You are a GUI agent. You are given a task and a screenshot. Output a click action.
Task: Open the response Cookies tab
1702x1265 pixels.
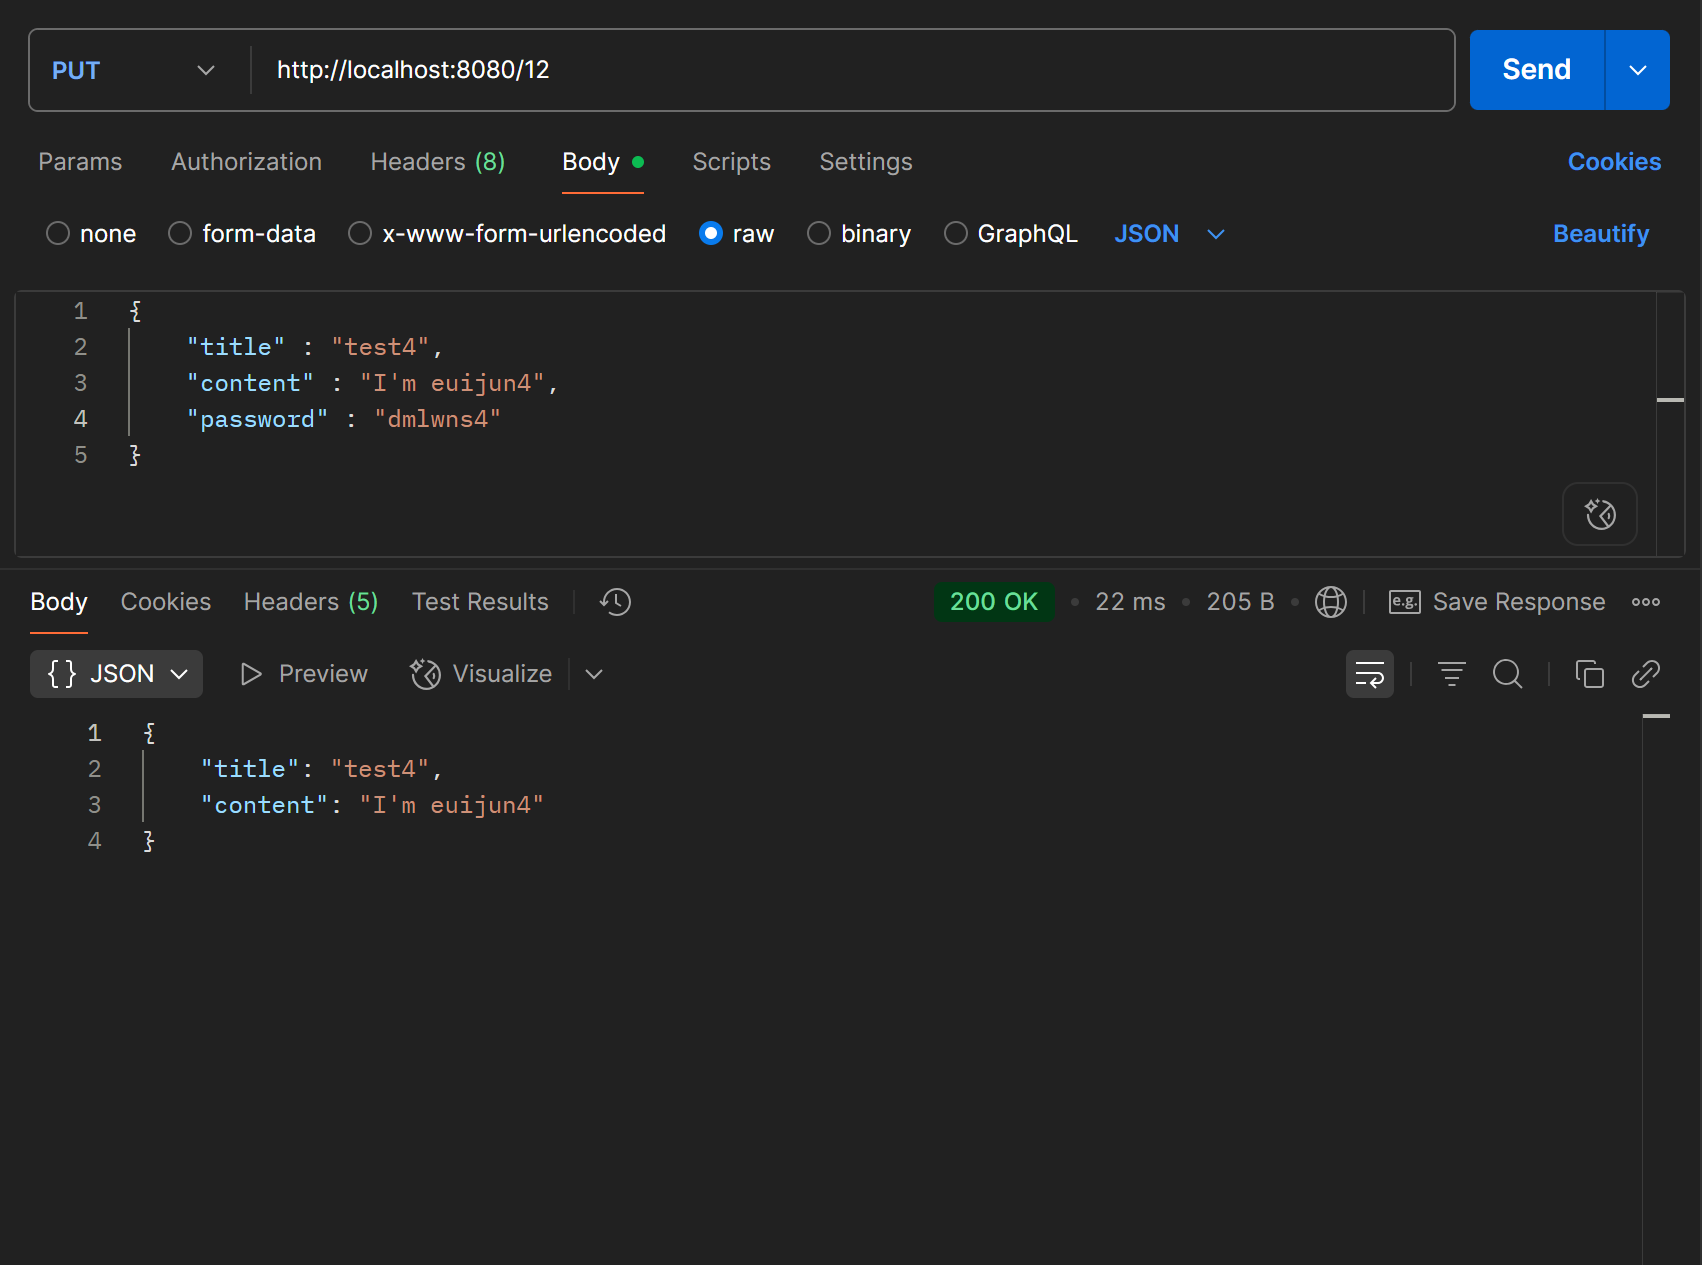pyautogui.click(x=166, y=602)
